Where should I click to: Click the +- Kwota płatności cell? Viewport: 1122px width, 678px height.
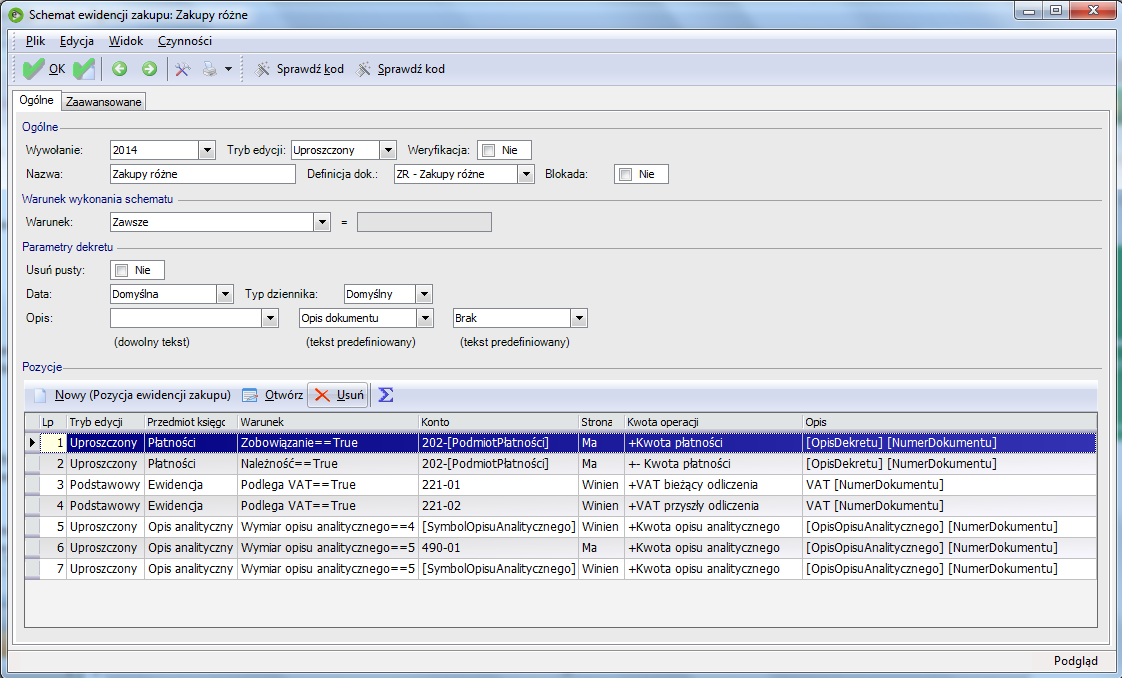coord(713,463)
